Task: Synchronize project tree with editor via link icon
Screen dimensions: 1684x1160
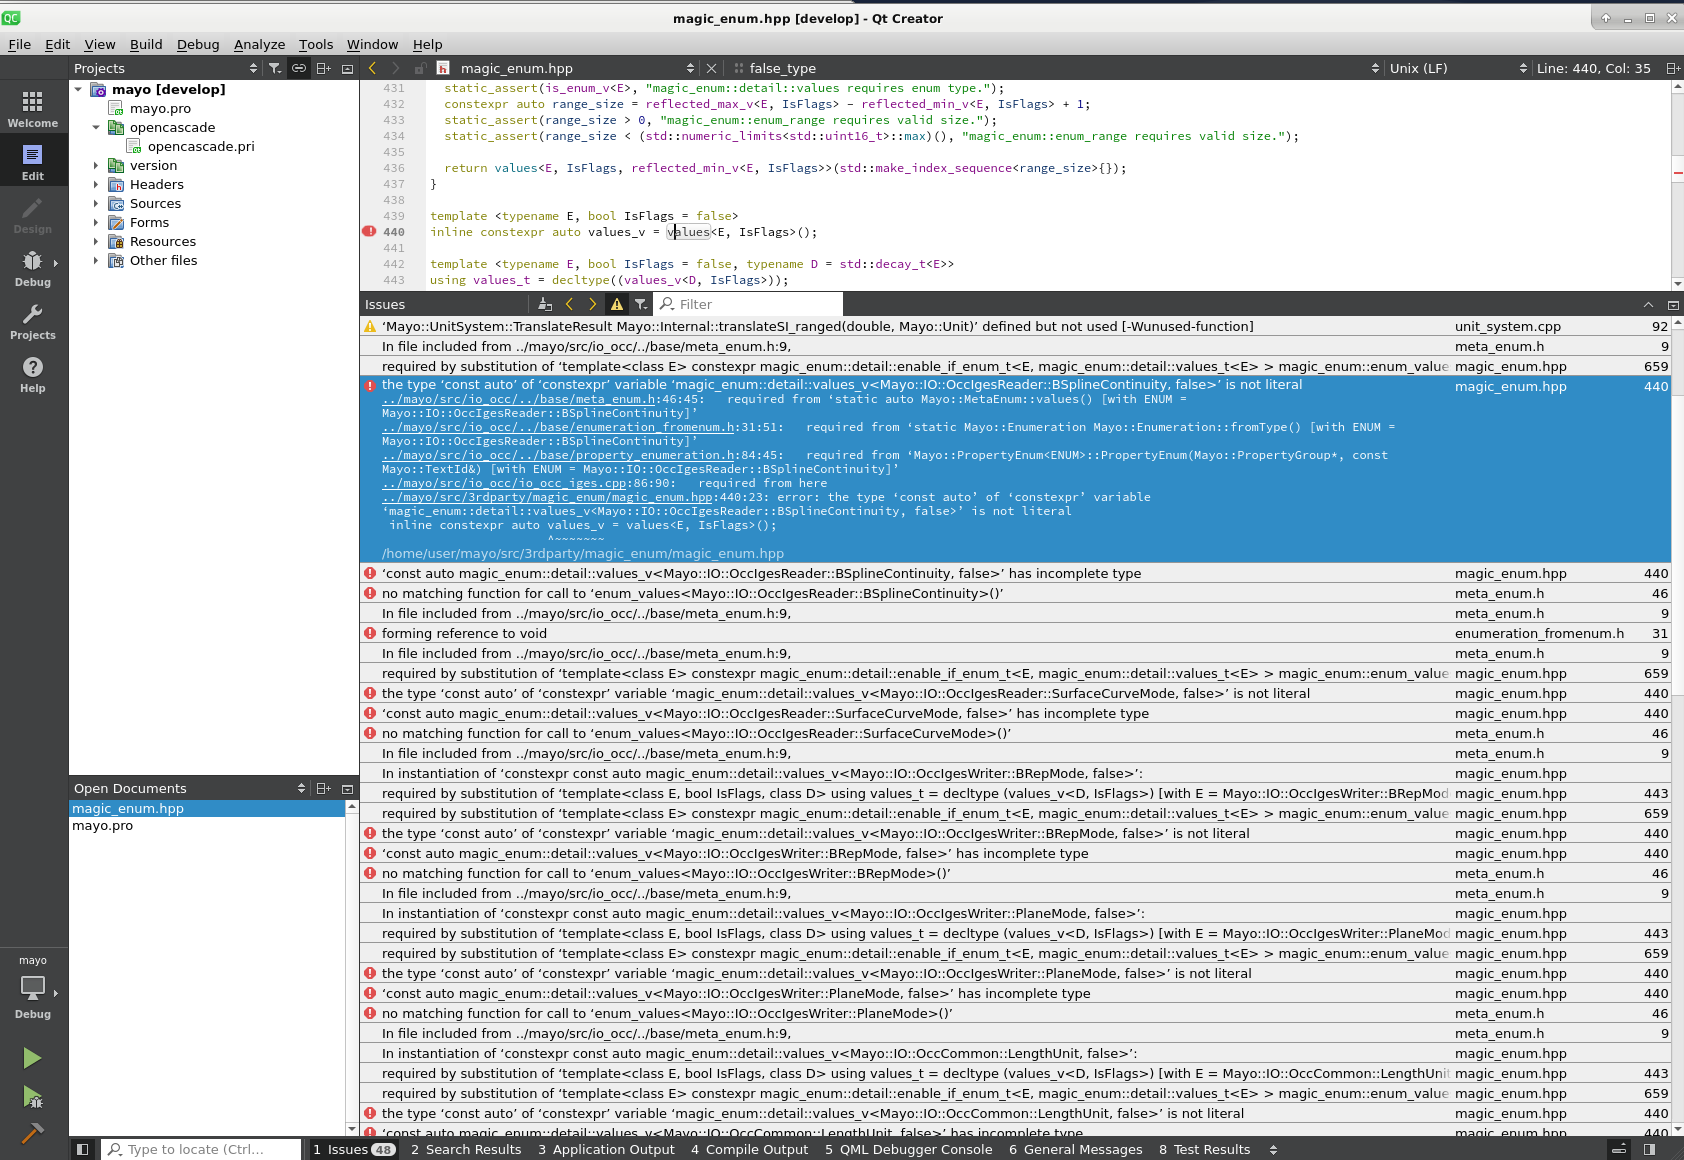Action: click(298, 68)
